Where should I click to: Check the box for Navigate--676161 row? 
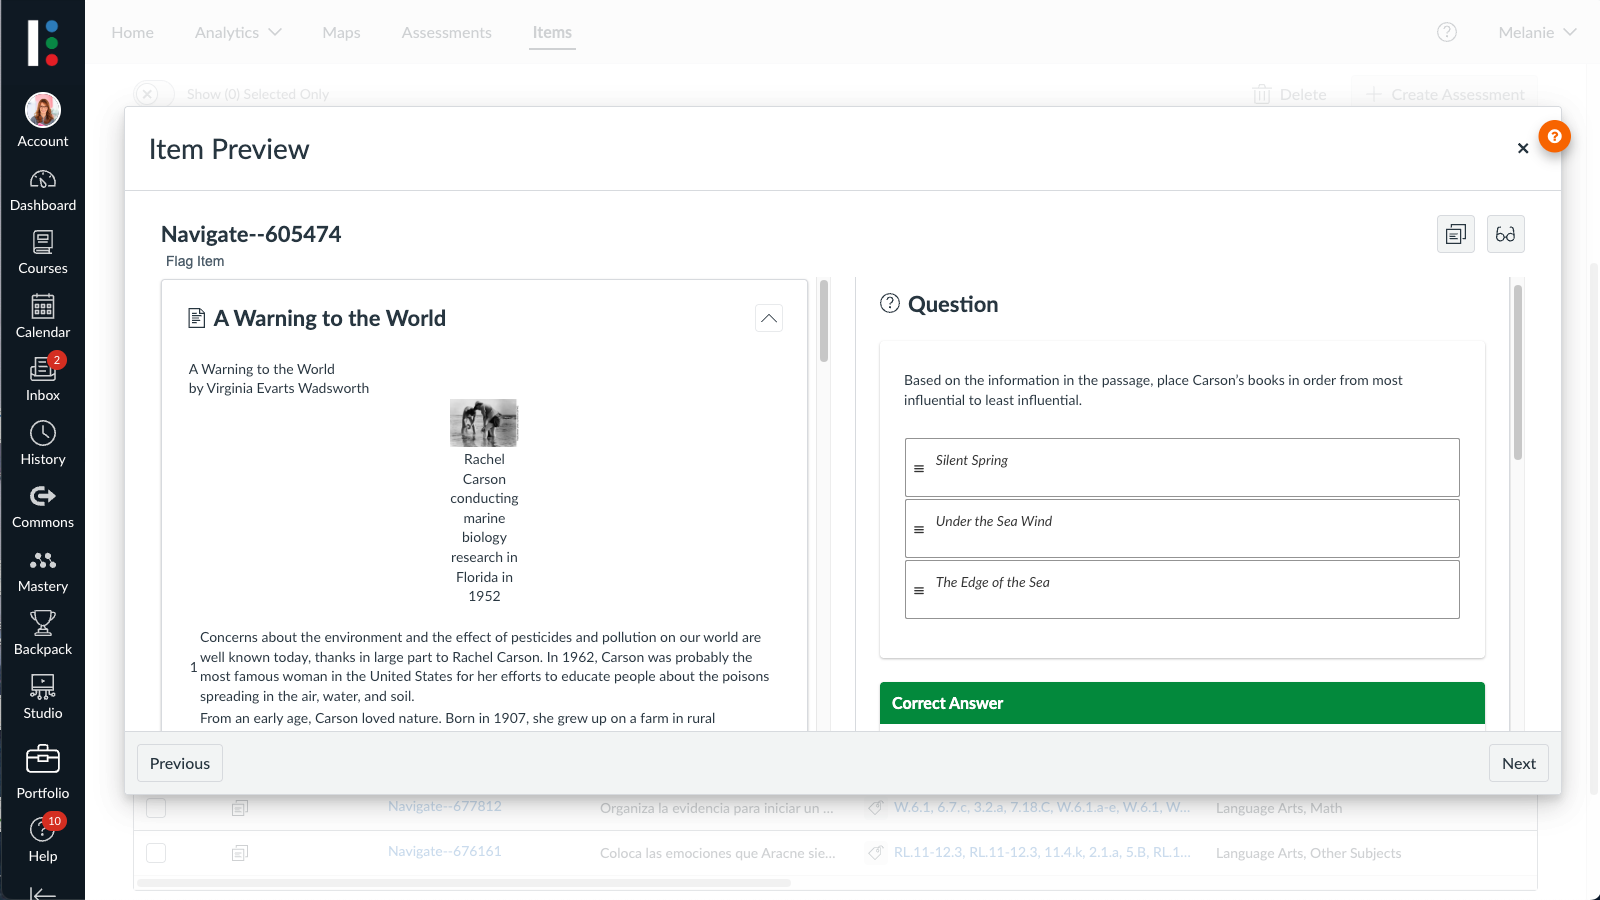coord(156,853)
